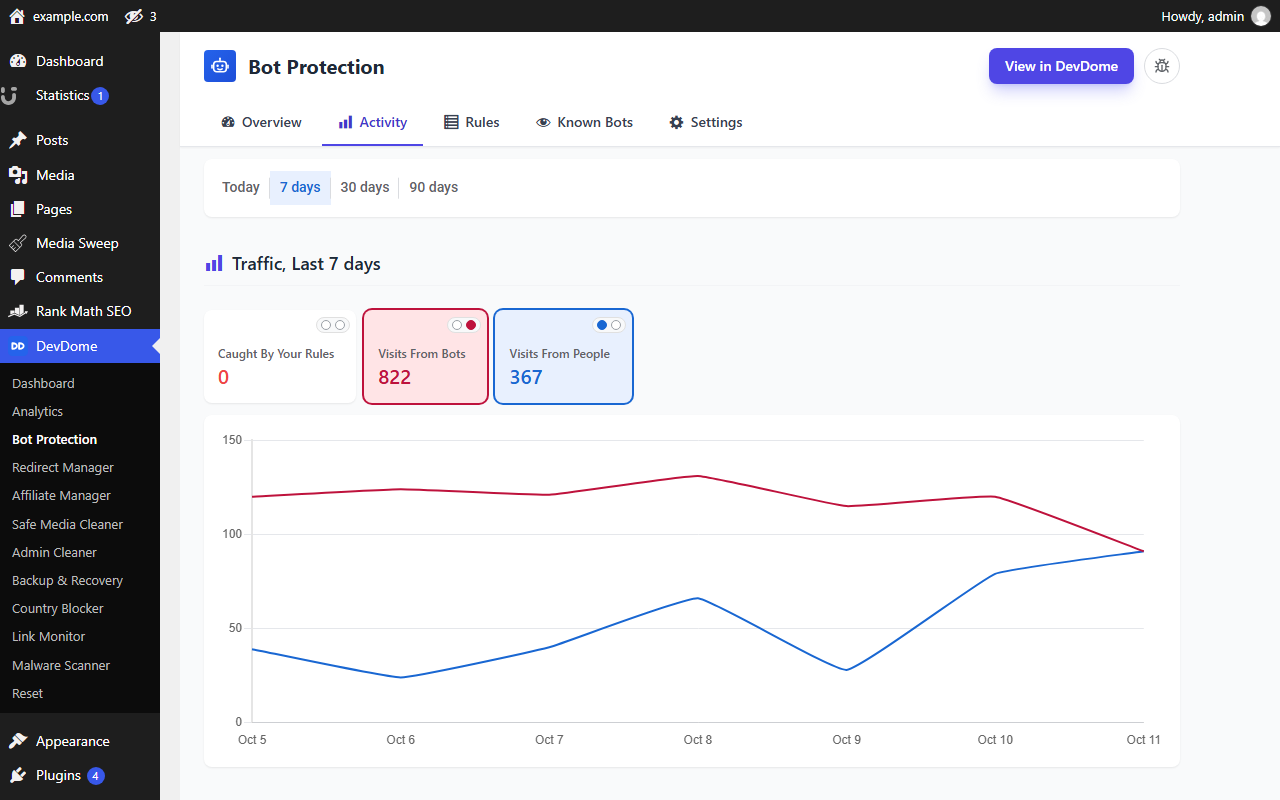Click the Statistics notification badge 1
Screen dimensions: 1280x800
100,96
